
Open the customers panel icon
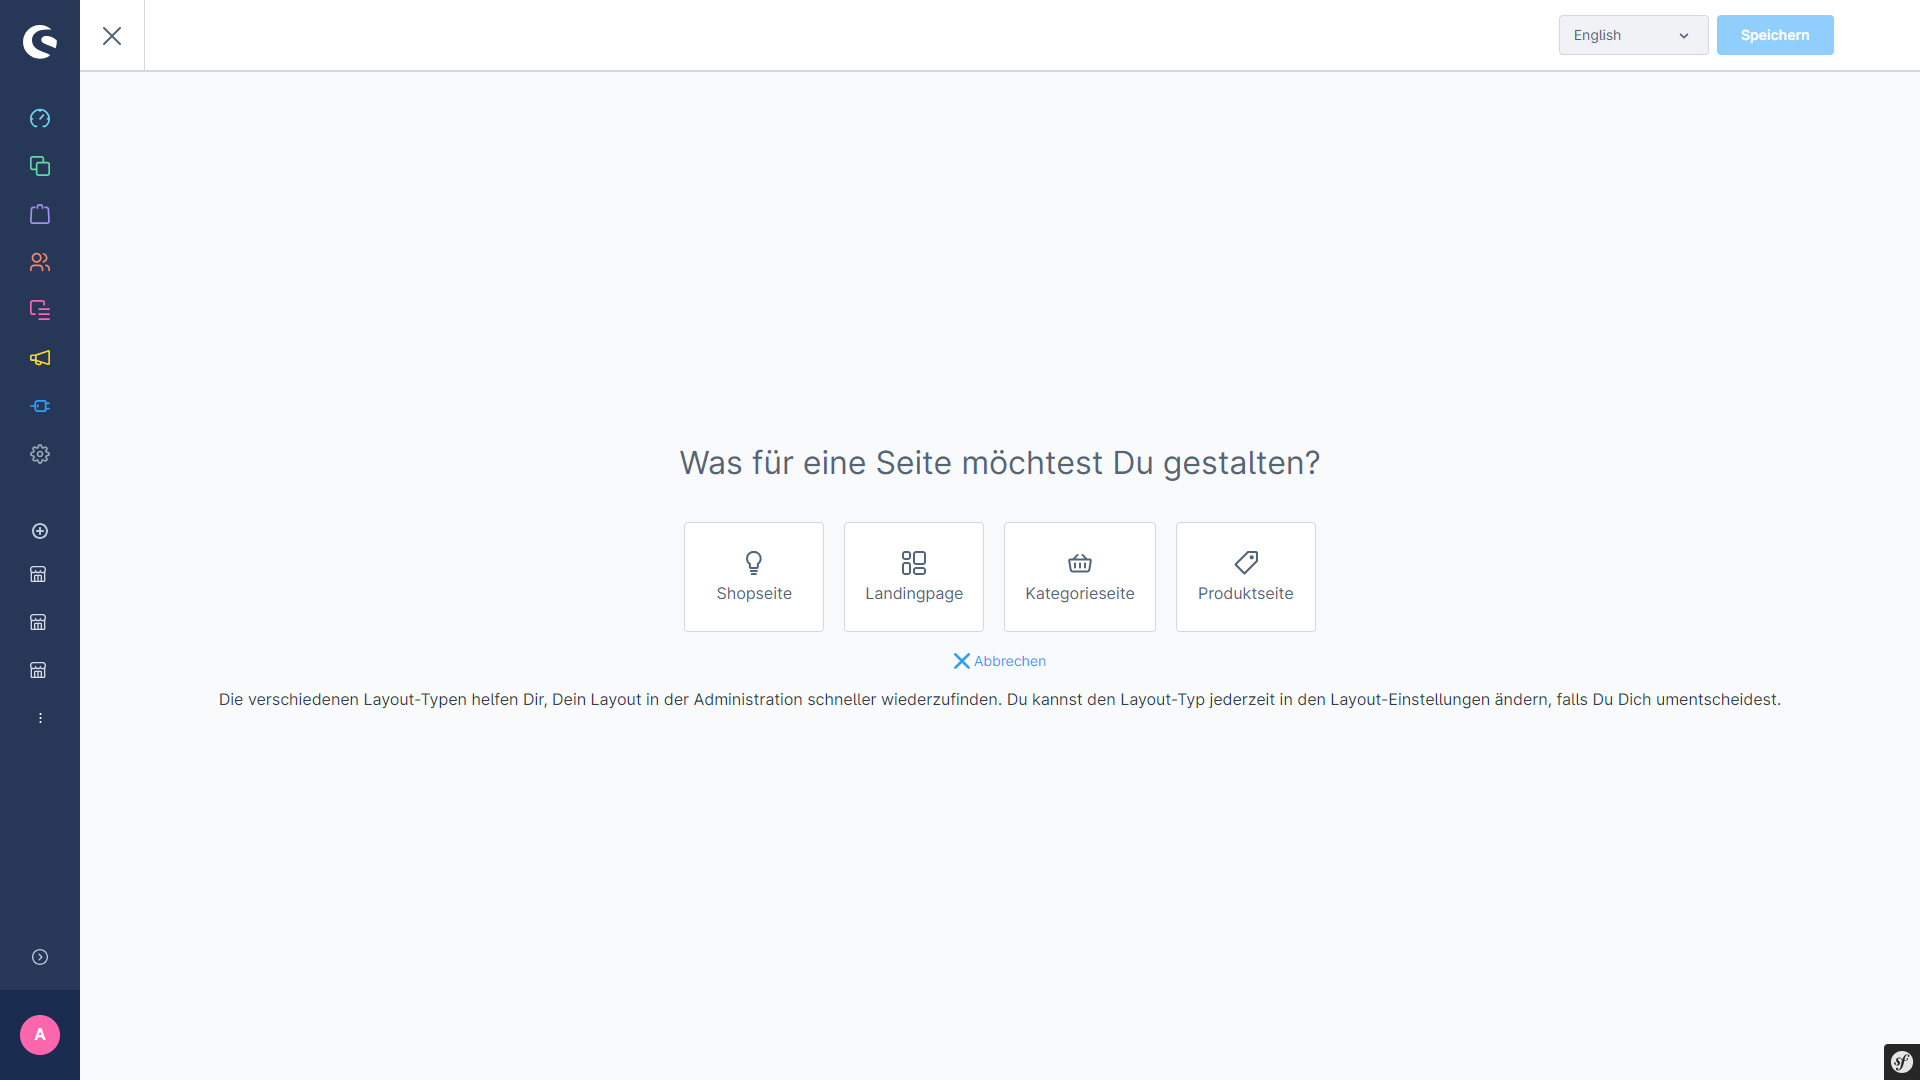tap(40, 262)
